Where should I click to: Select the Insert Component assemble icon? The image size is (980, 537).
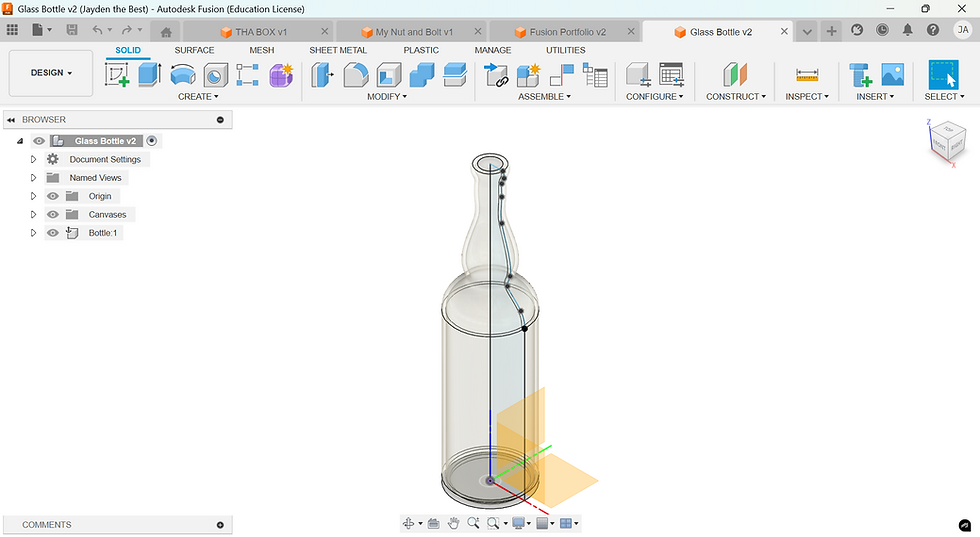tap(496, 75)
